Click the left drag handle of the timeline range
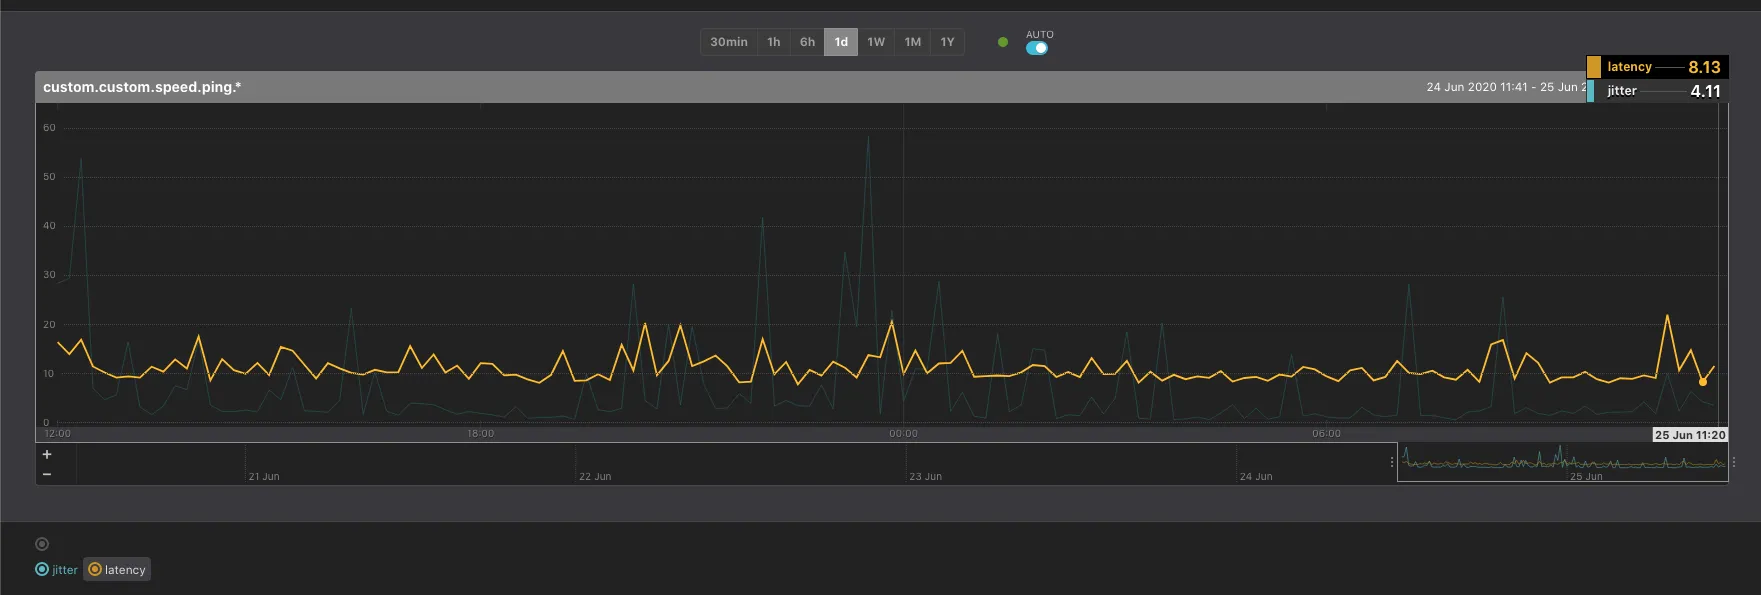 click(1392, 463)
